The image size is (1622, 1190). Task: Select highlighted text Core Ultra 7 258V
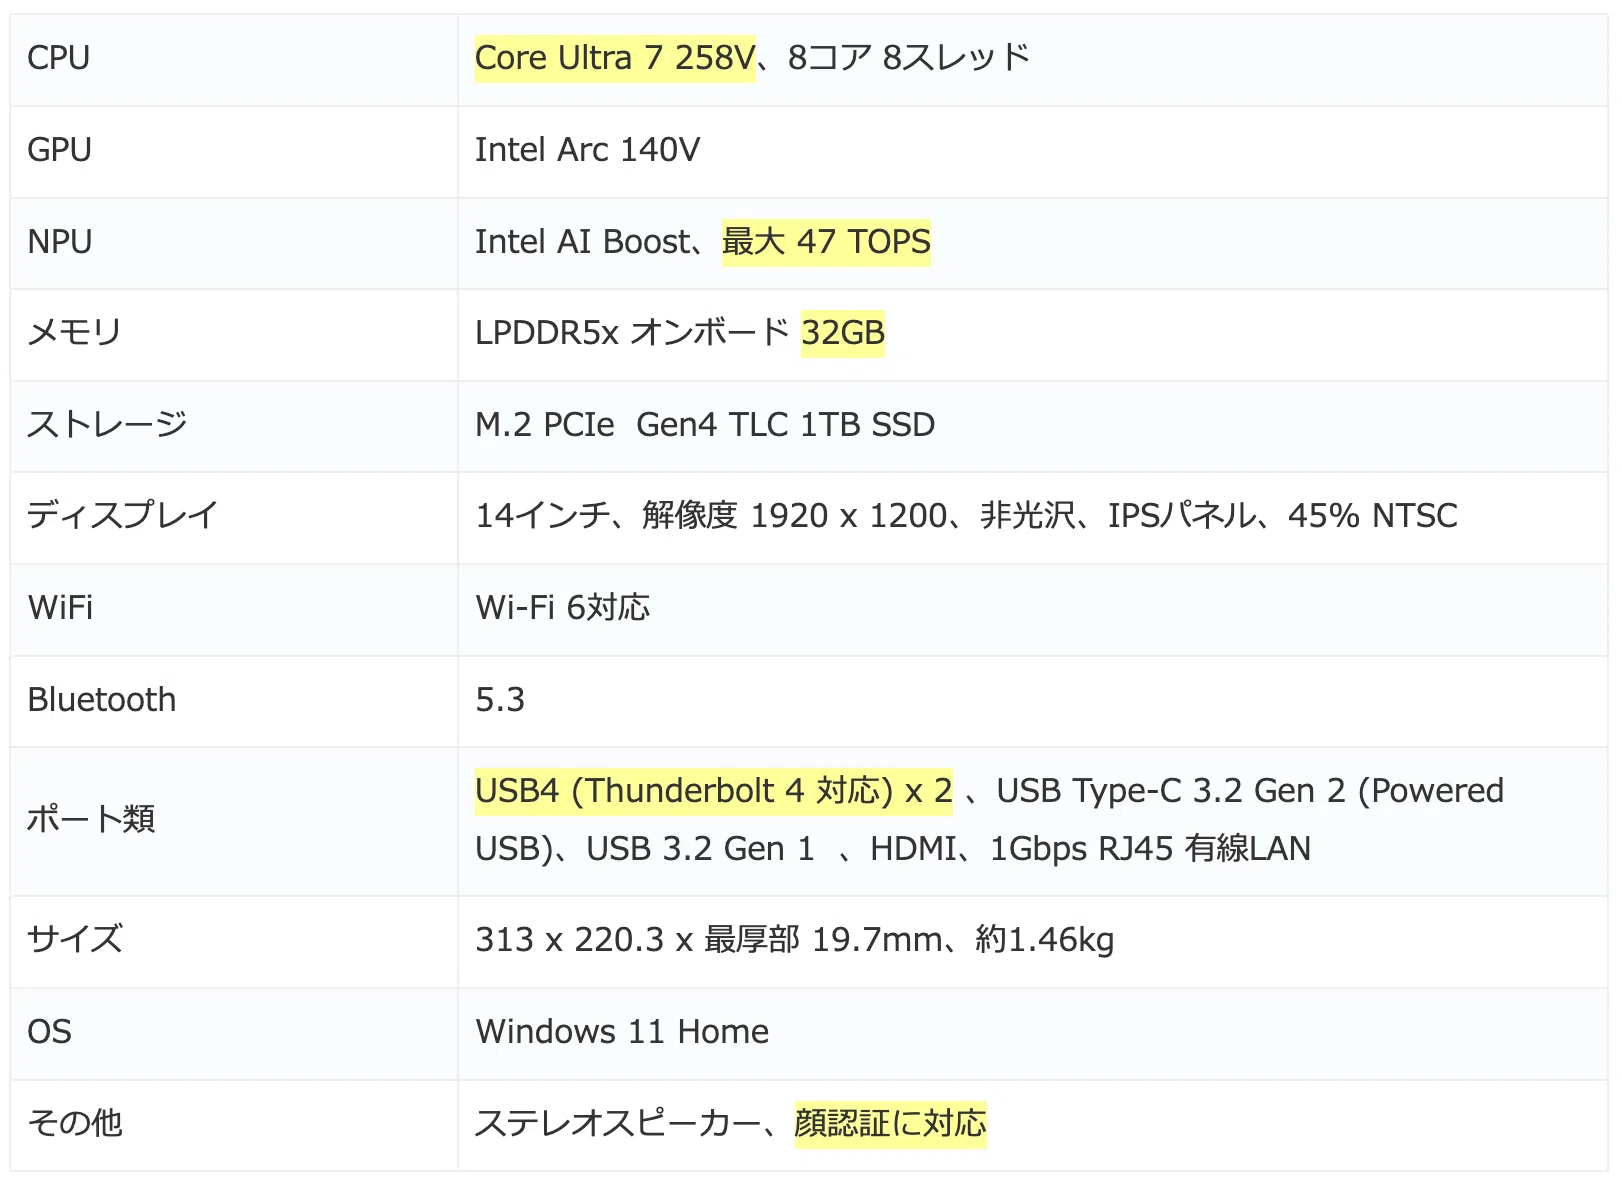coord(615,58)
